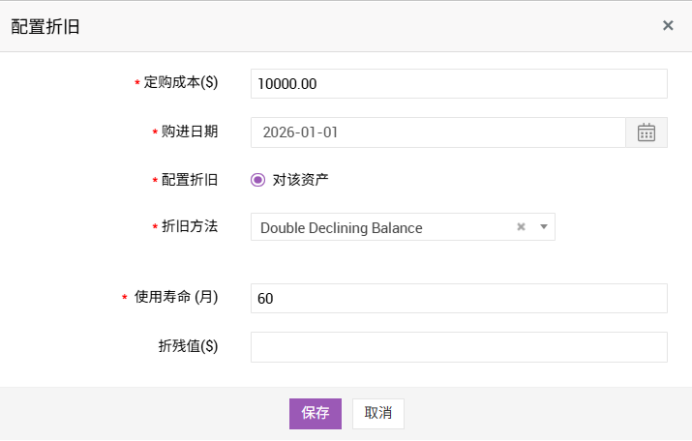This screenshot has width=692, height=441.
Task: Click the 配置折旧 dialog title
Action: [46, 27]
